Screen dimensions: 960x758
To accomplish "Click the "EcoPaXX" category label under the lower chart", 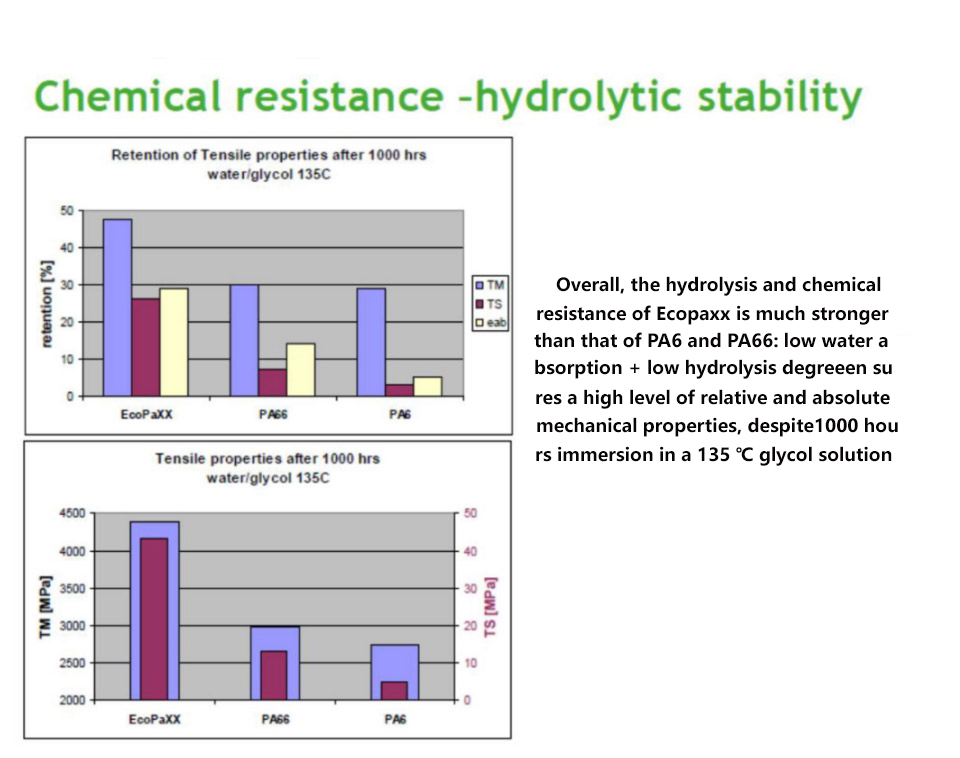I will (154, 719).
